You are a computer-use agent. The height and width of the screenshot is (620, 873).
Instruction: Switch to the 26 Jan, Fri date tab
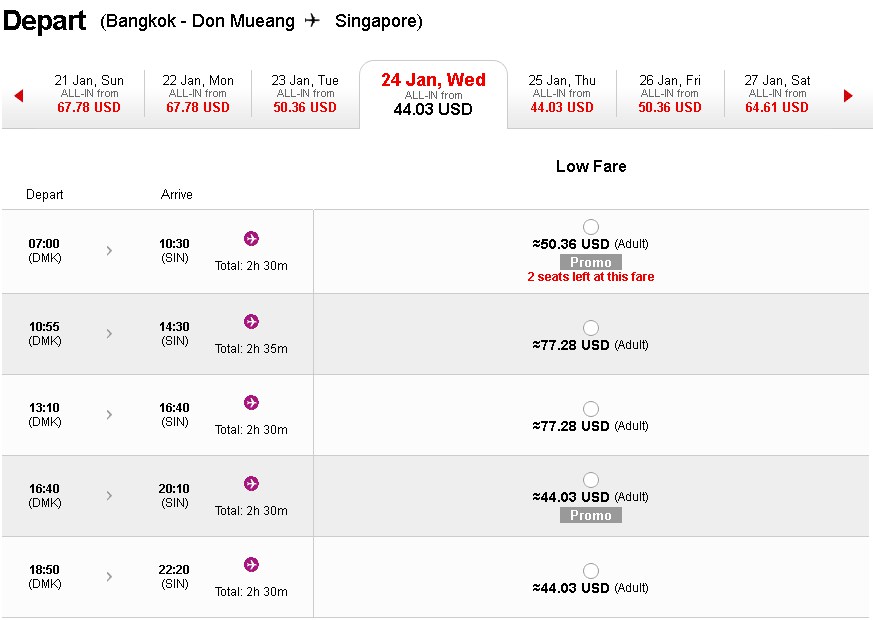click(670, 94)
